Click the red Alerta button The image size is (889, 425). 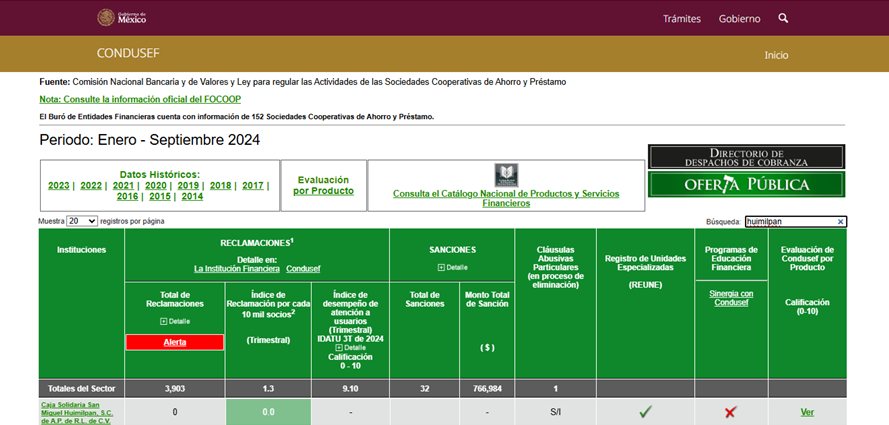pyautogui.click(x=174, y=342)
